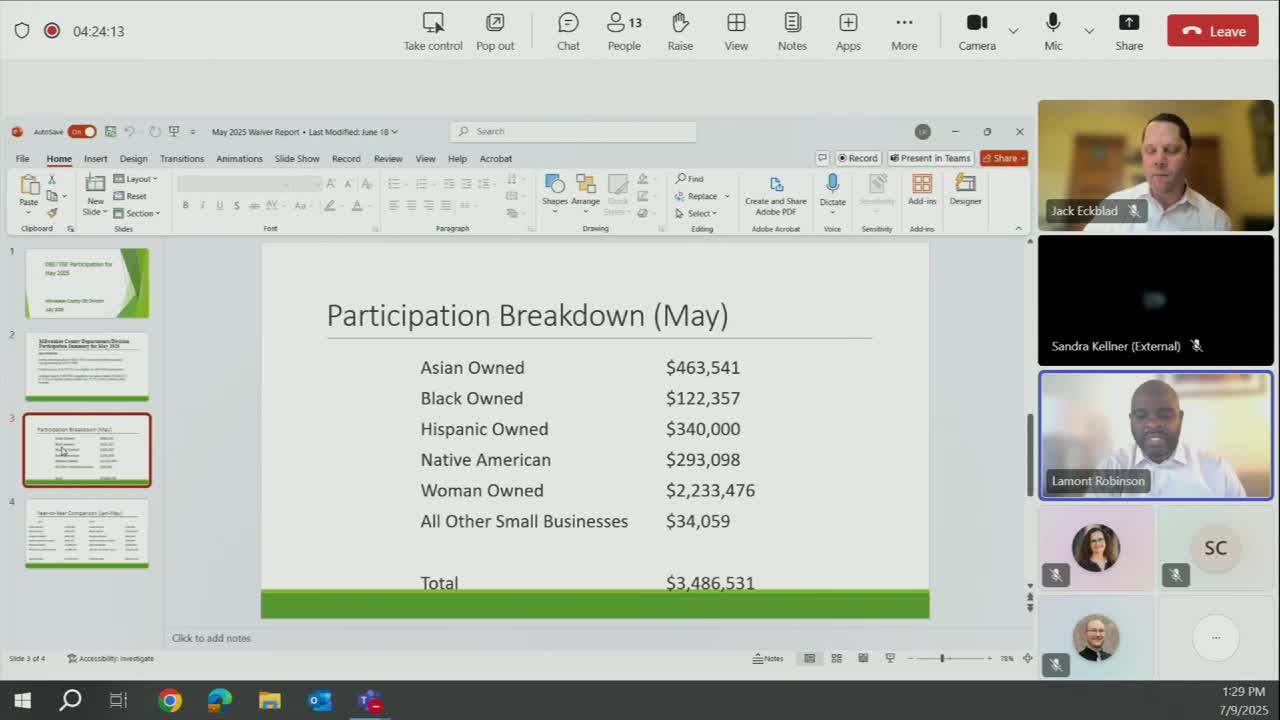Open Google Chrome from the taskbar
1280x720 pixels.
(x=170, y=701)
